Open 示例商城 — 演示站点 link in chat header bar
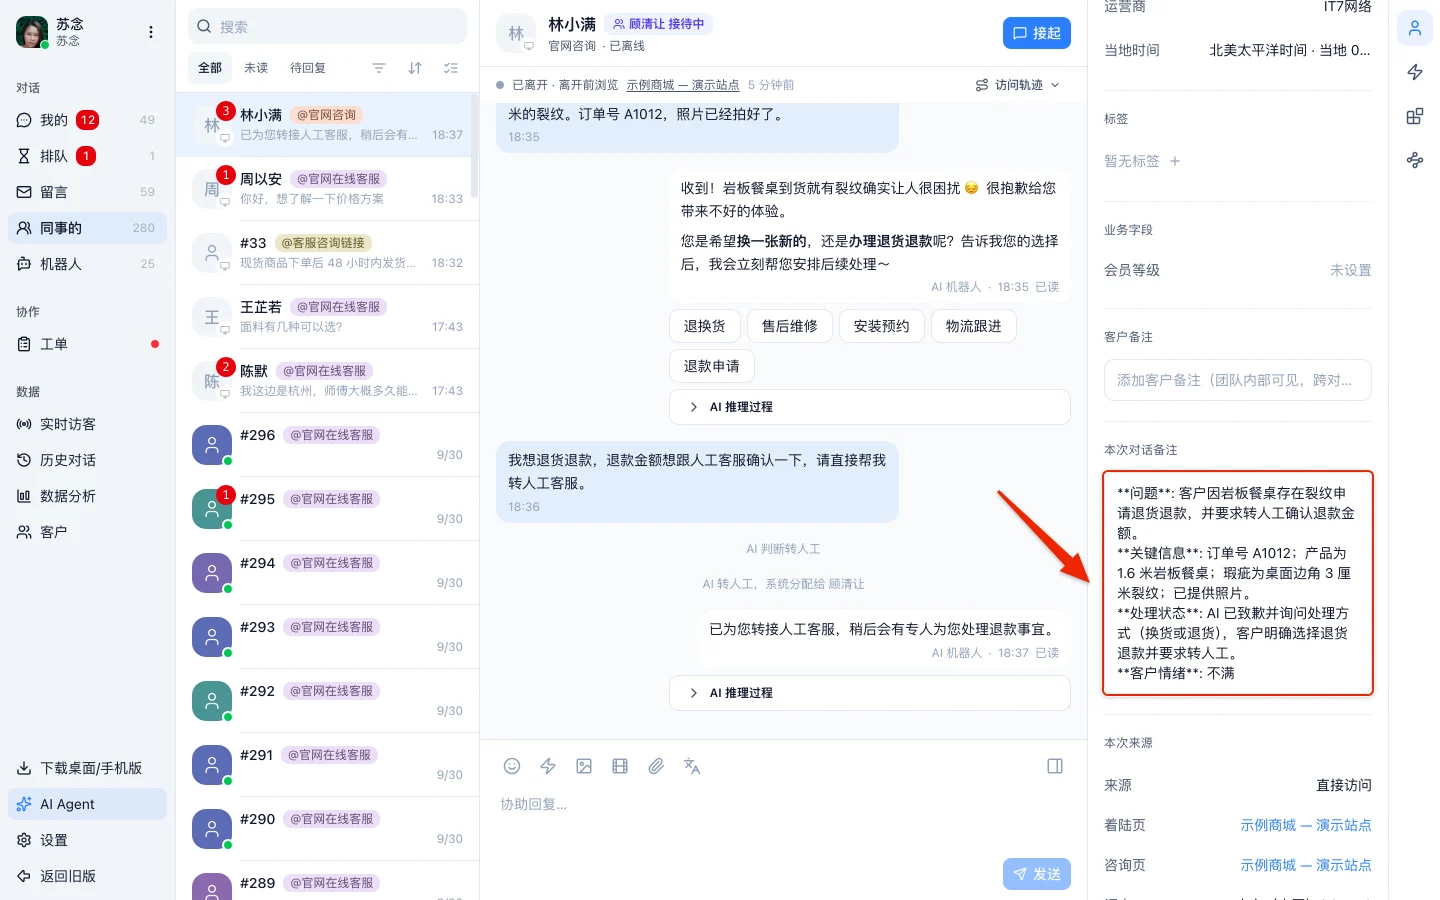Image resolution: width=1440 pixels, height=900 pixels. coord(683,85)
